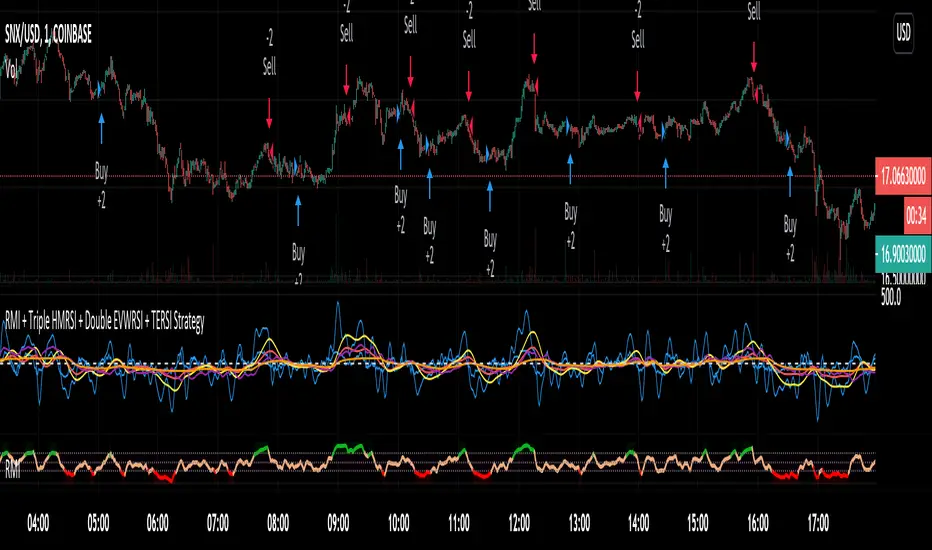Click the red 17.06630000 price label
This screenshot has height=550, width=932.
(903, 172)
